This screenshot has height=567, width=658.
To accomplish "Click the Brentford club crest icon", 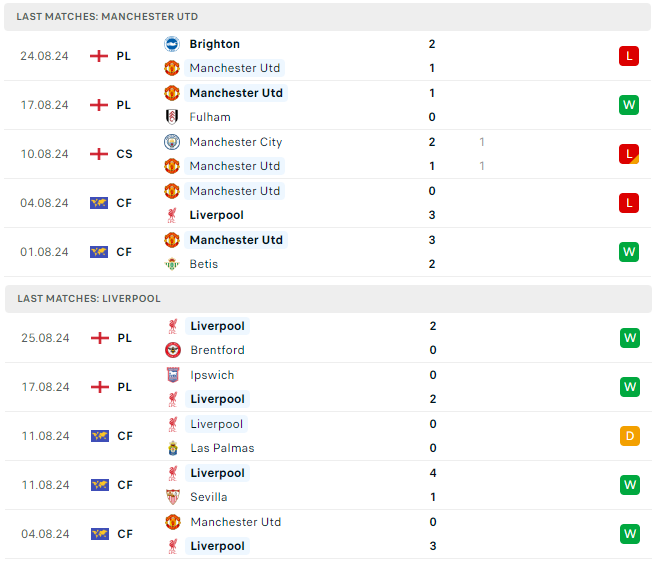I will point(172,350).
